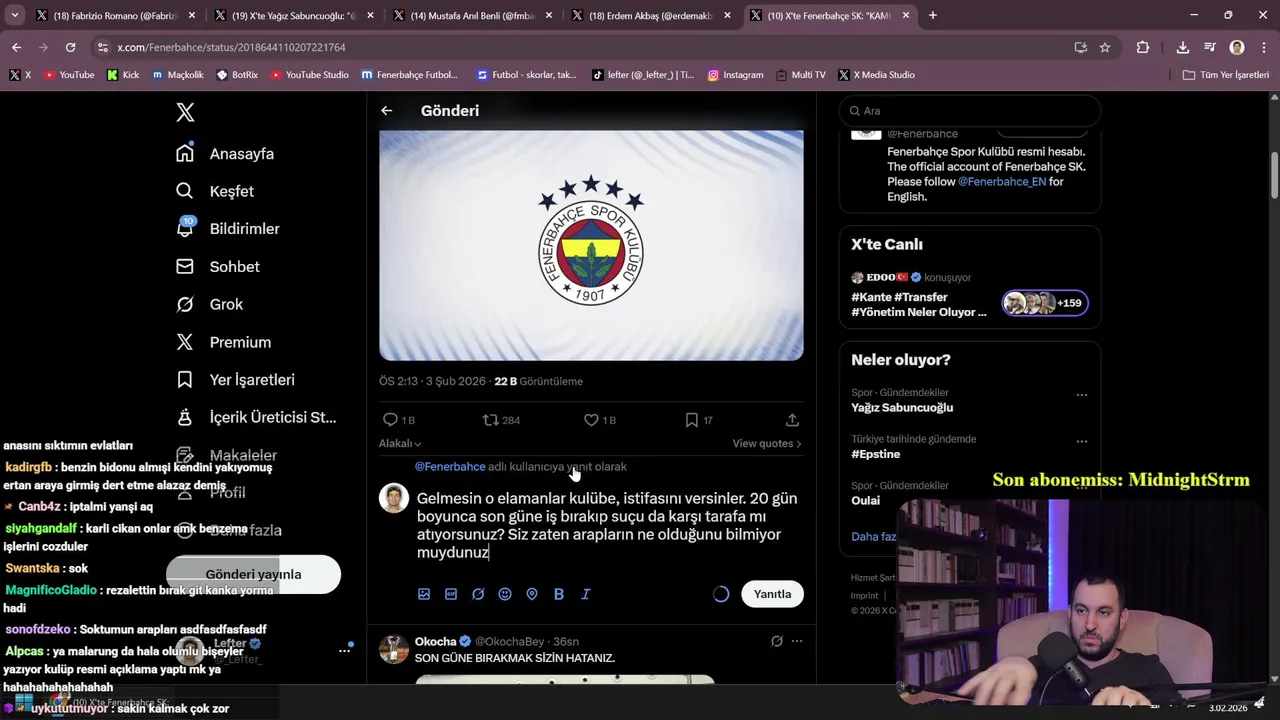
Task: Open @Fenerbahce_EN profile link
Action: click(1002, 182)
